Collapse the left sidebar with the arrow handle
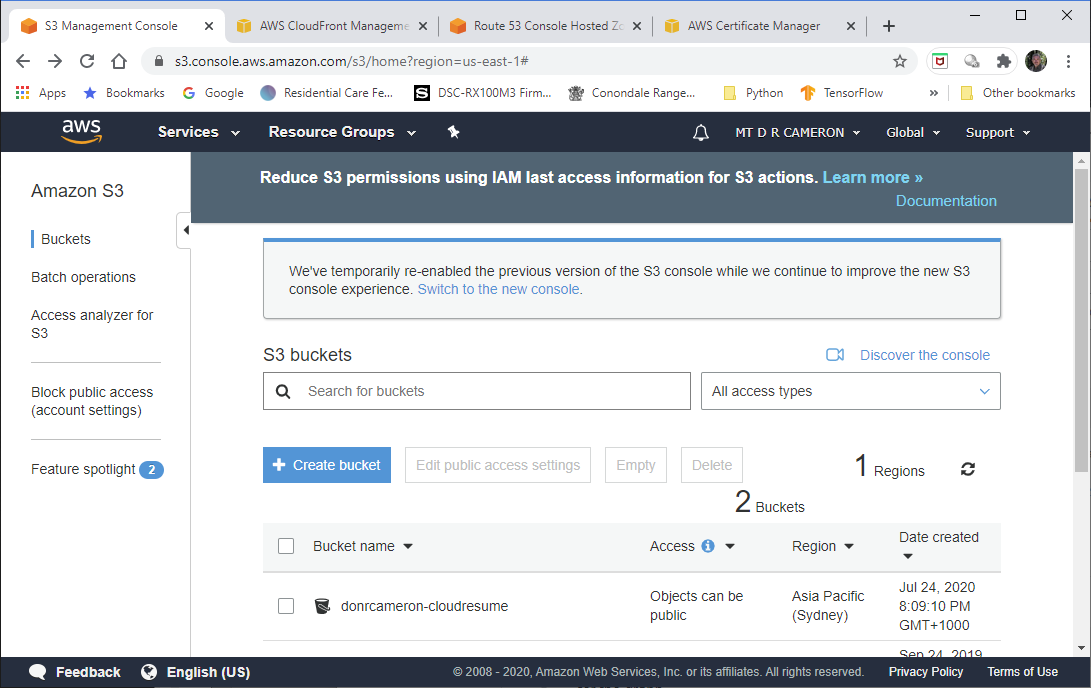The image size is (1091, 688). click(184, 230)
